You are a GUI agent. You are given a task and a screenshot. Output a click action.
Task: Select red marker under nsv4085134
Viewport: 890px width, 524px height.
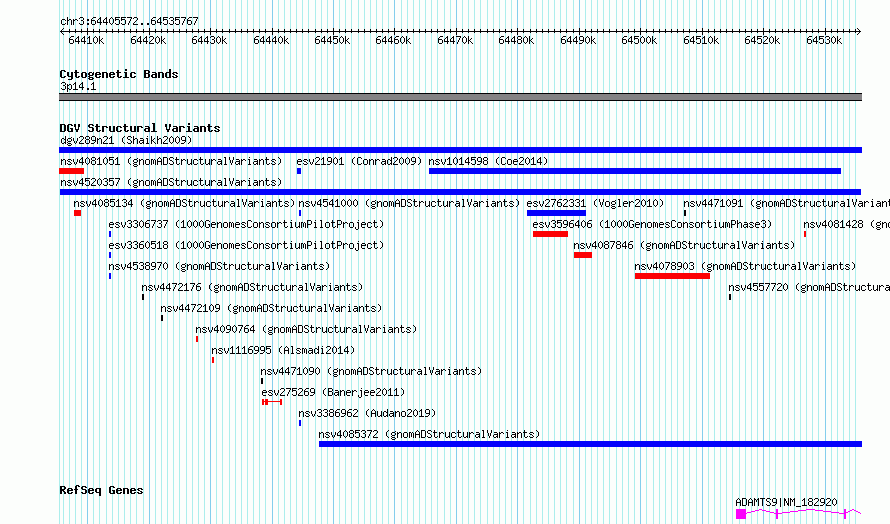[77, 213]
